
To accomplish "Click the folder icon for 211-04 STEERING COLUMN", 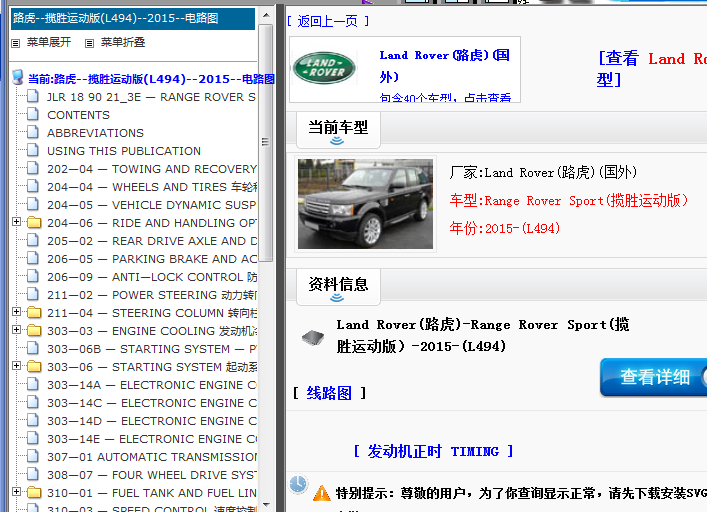I will point(34,312).
